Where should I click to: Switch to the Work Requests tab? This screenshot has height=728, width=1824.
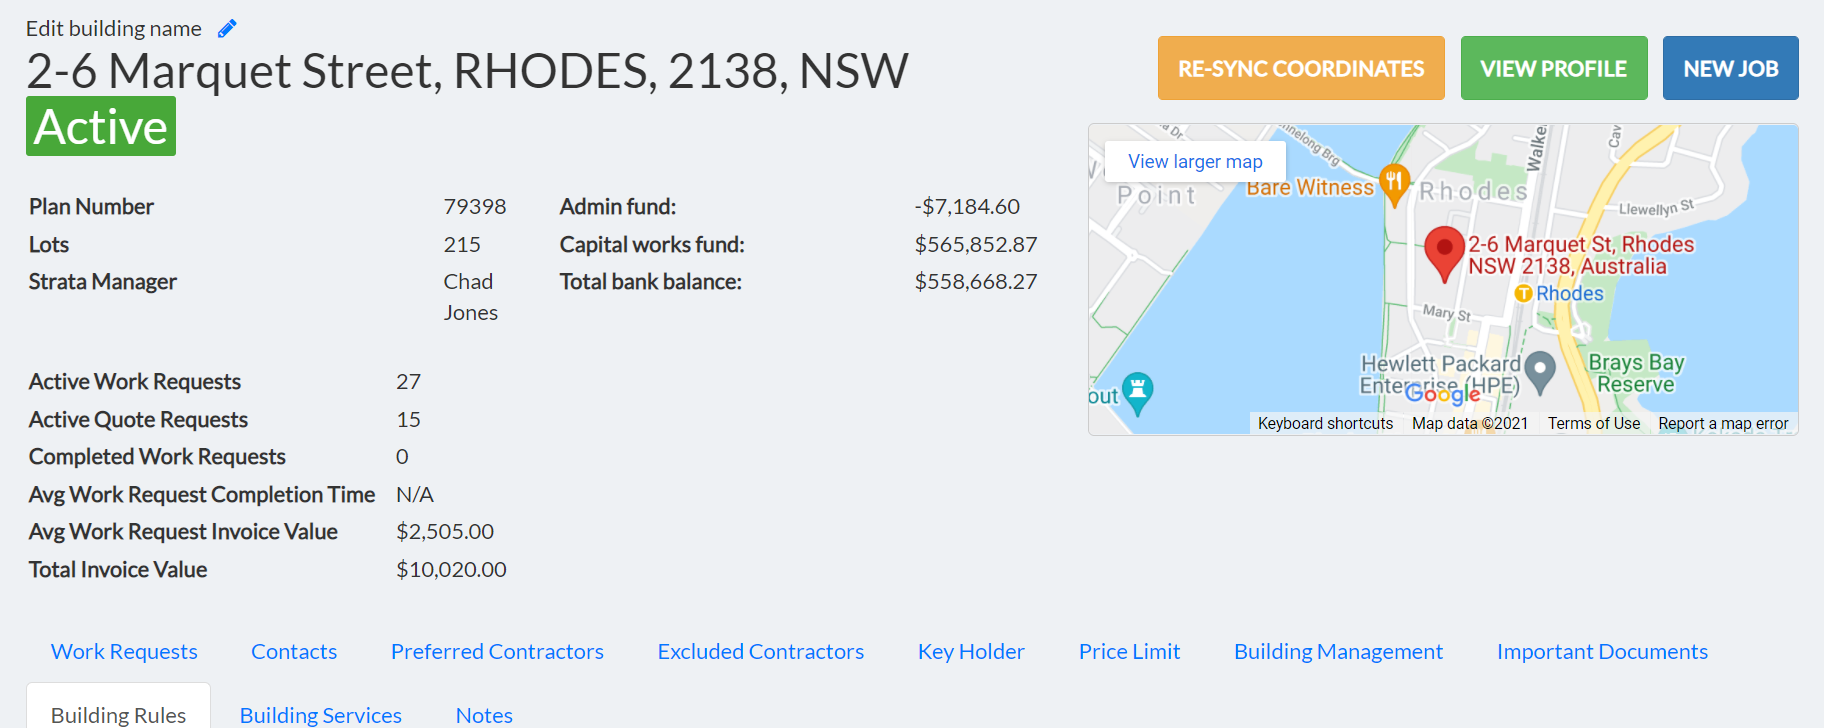[x=124, y=652]
